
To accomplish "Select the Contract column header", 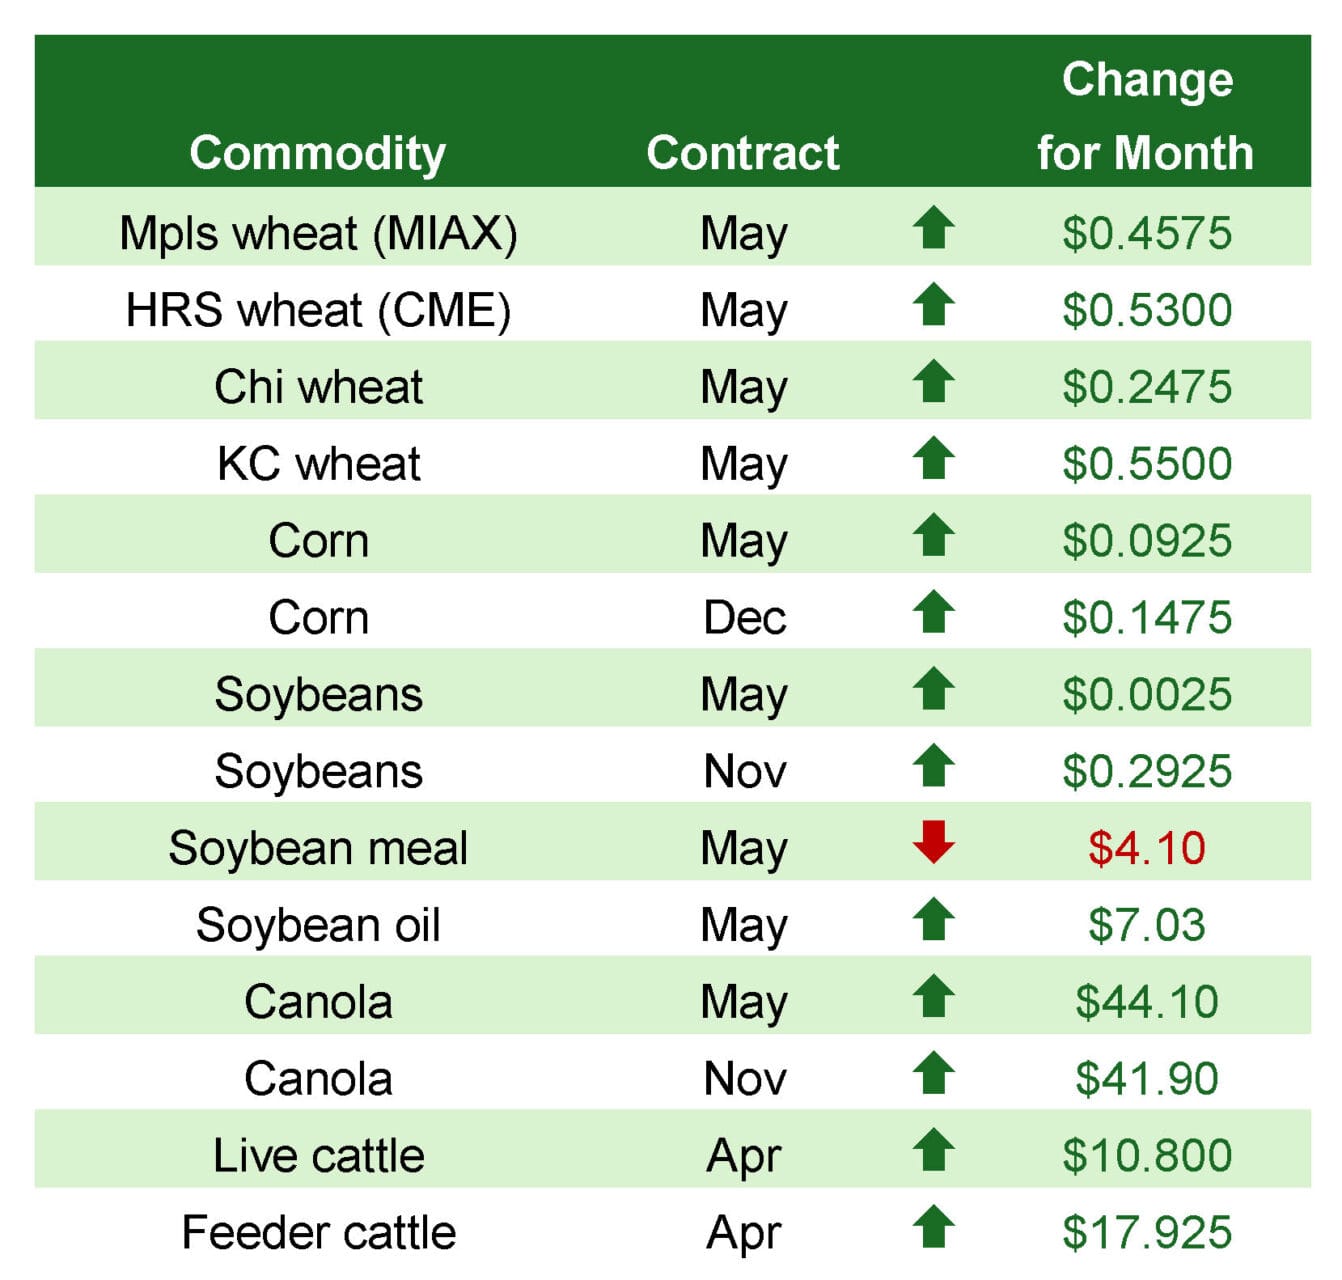I will tap(743, 153).
